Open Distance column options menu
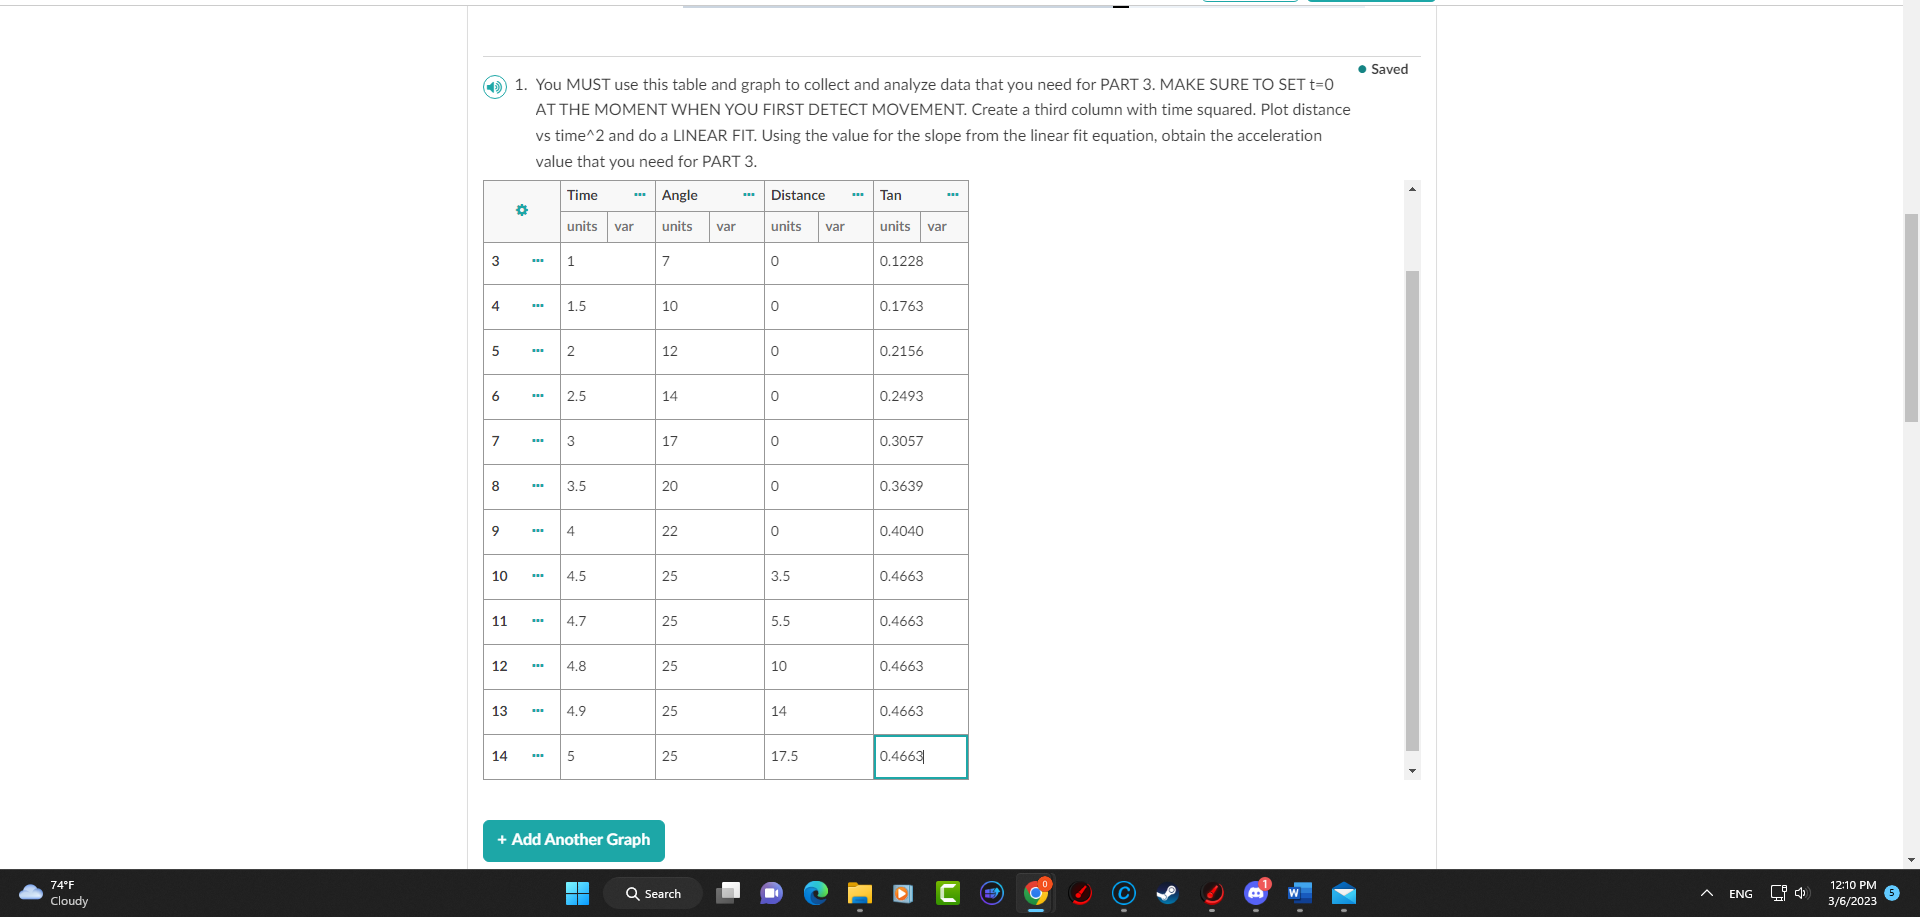Image resolution: width=1920 pixels, height=917 pixels. (858, 195)
